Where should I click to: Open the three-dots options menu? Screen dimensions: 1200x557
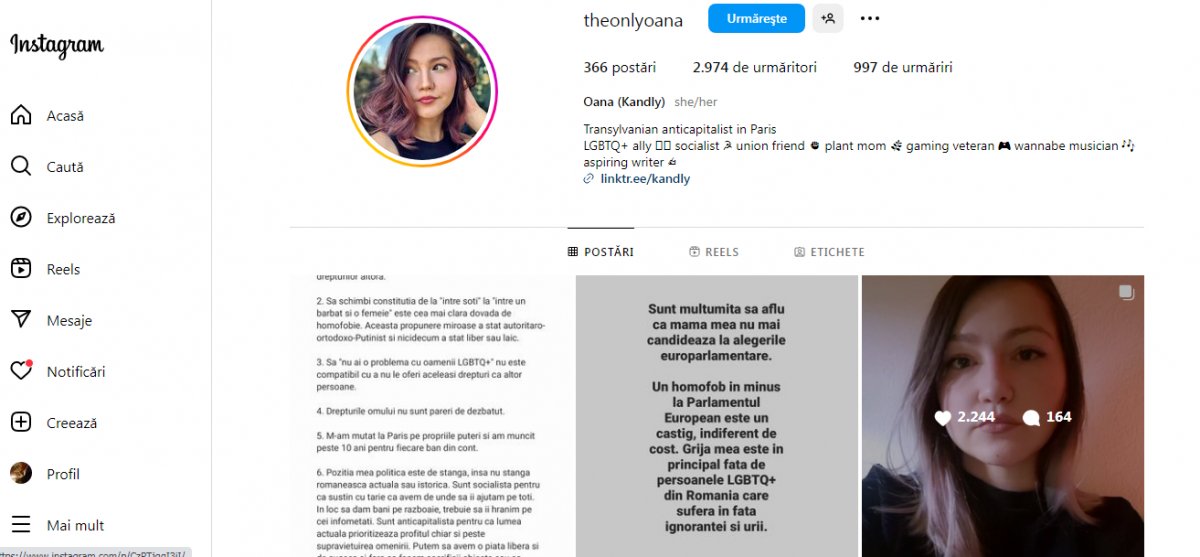click(870, 18)
